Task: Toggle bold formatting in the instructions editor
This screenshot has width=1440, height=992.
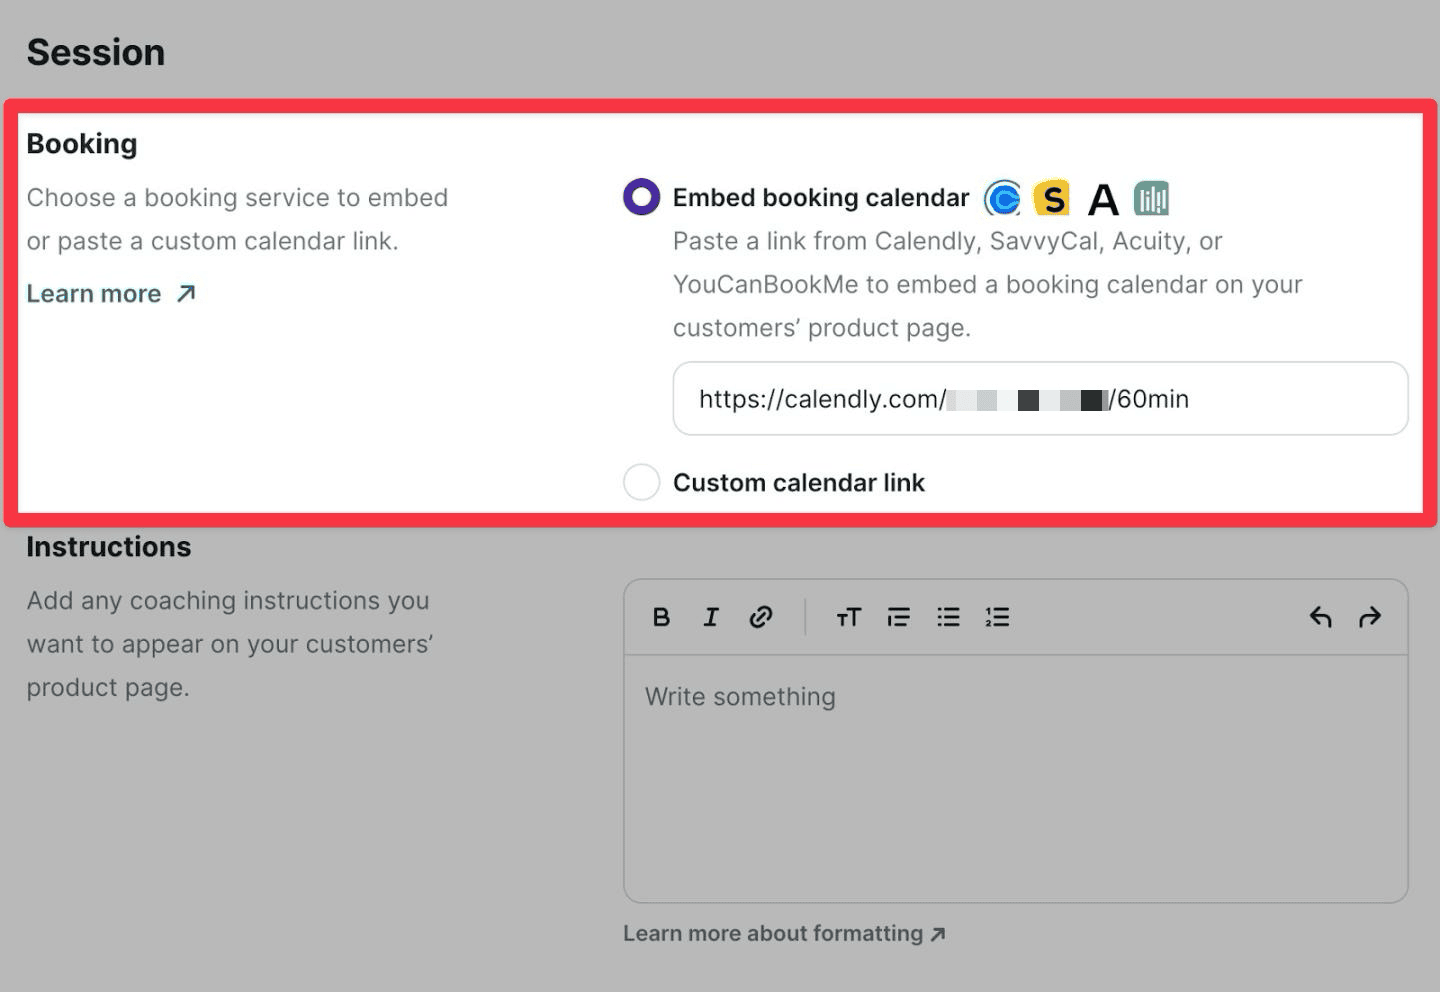Action: (661, 617)
